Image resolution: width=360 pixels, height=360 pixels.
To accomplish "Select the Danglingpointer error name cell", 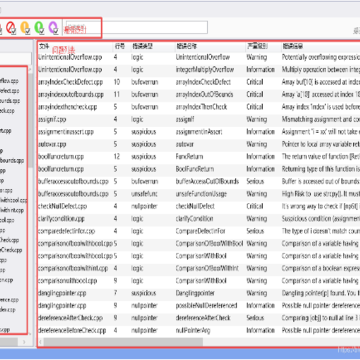I will pos(195,293).
